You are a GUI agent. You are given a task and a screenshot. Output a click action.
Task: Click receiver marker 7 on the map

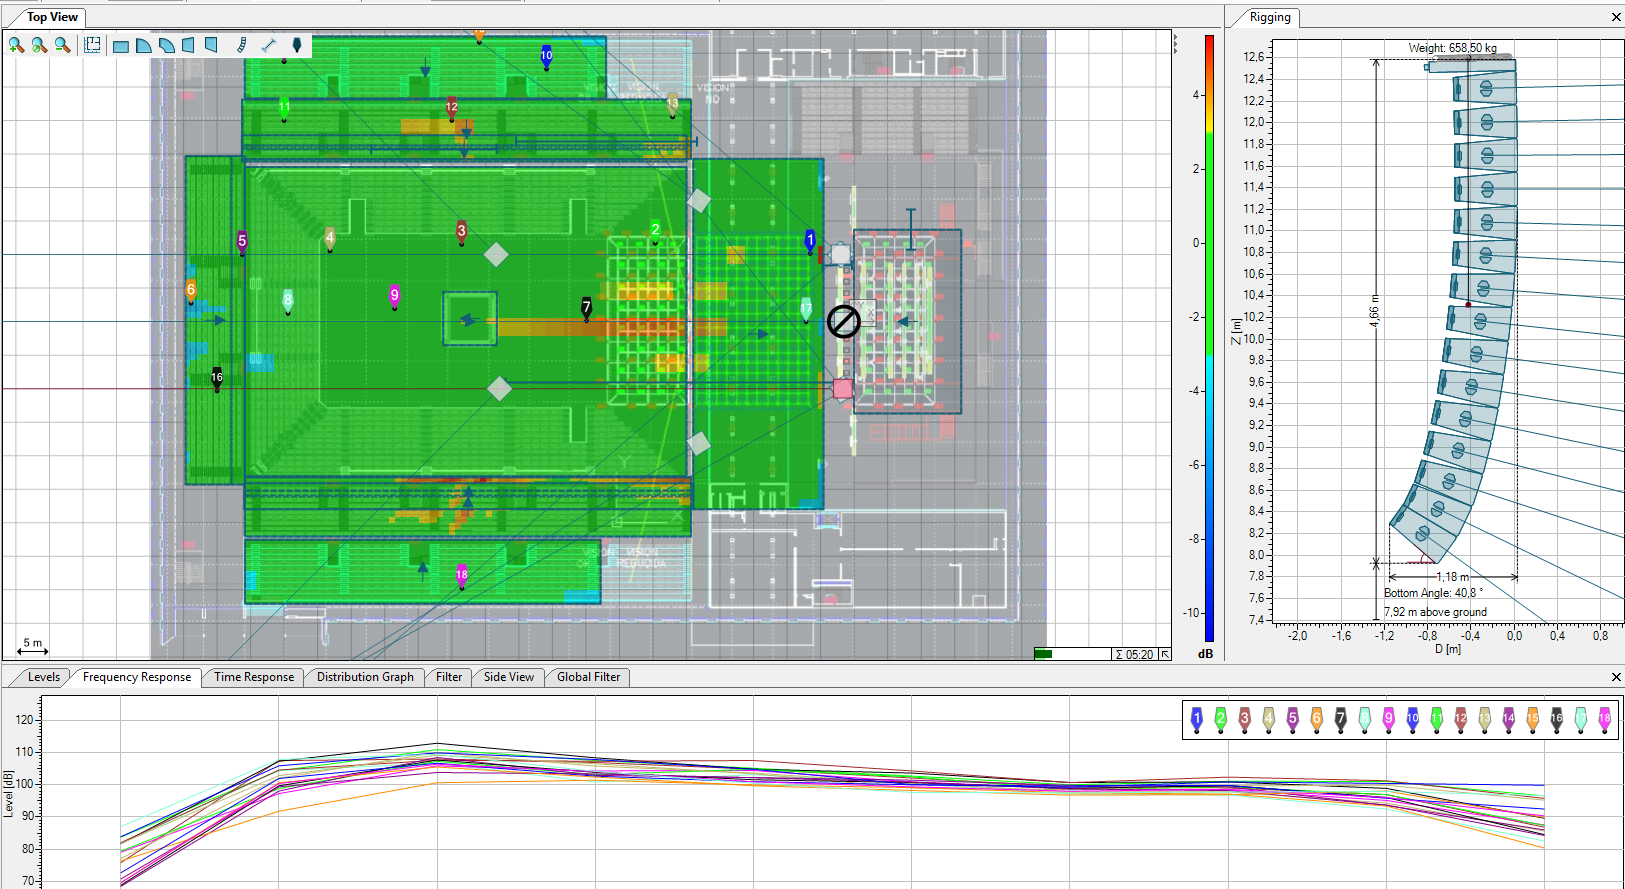pos(587,308)
